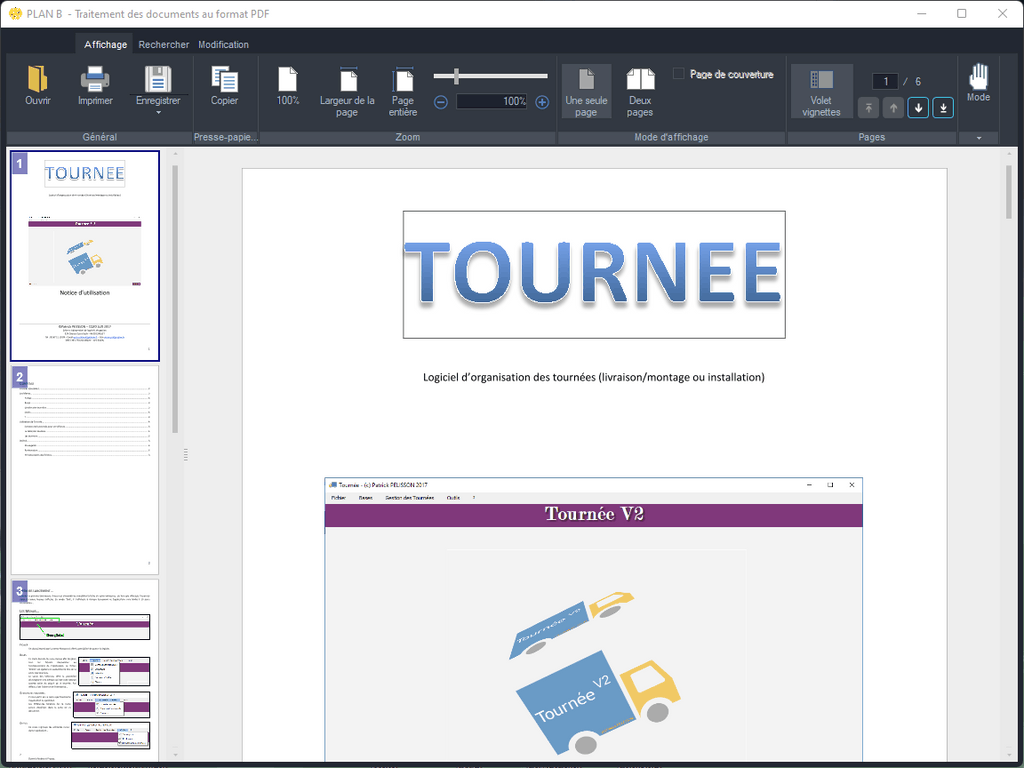Select page 3 thumbnail
Viewport: 1024px width, 768px height.
point(85,670)
